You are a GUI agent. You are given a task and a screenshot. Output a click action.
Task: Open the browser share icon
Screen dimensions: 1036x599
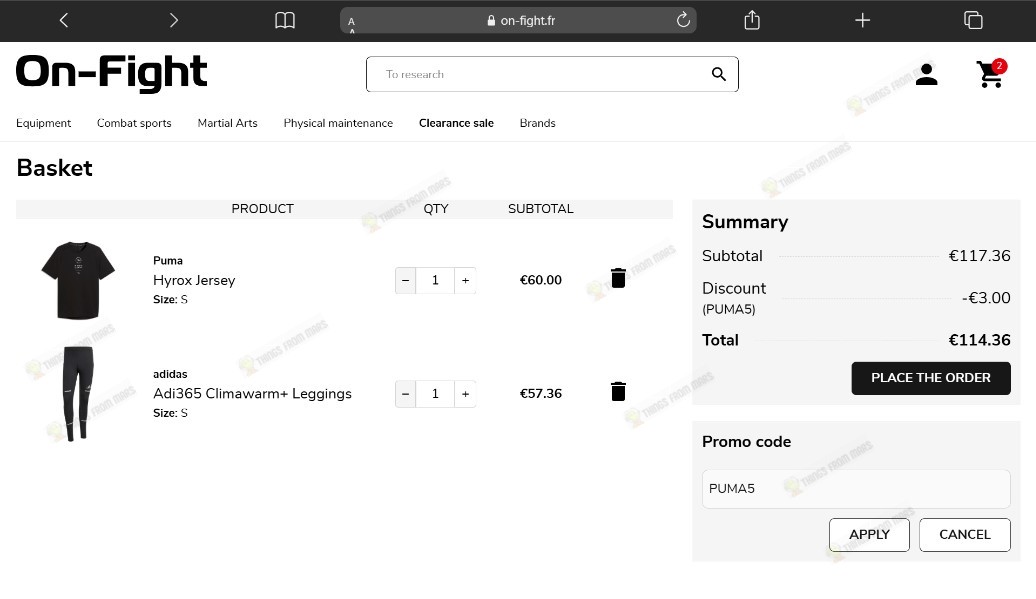pos(752,20)
